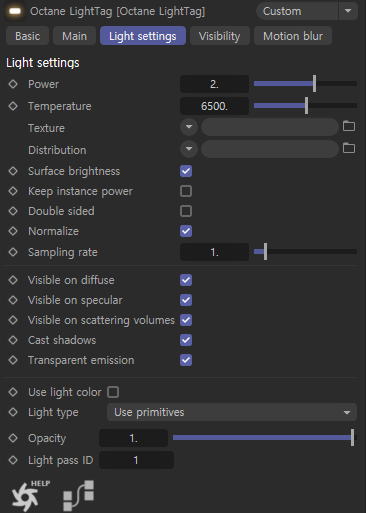The width and height of the screenshot is (366, 513).
Task: Open the Texture shader dropdown arrow
Action: (x=189, y=127)
